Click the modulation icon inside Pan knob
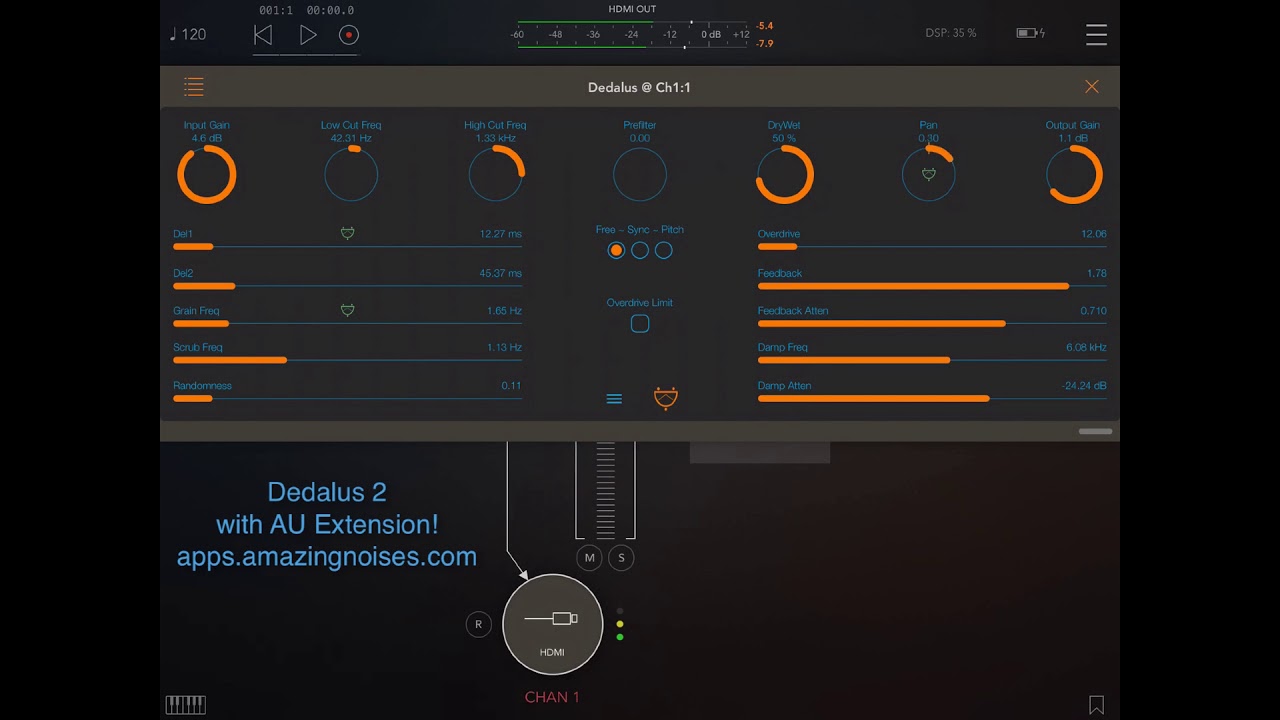The image size is (1280, 720). point(929,174)
